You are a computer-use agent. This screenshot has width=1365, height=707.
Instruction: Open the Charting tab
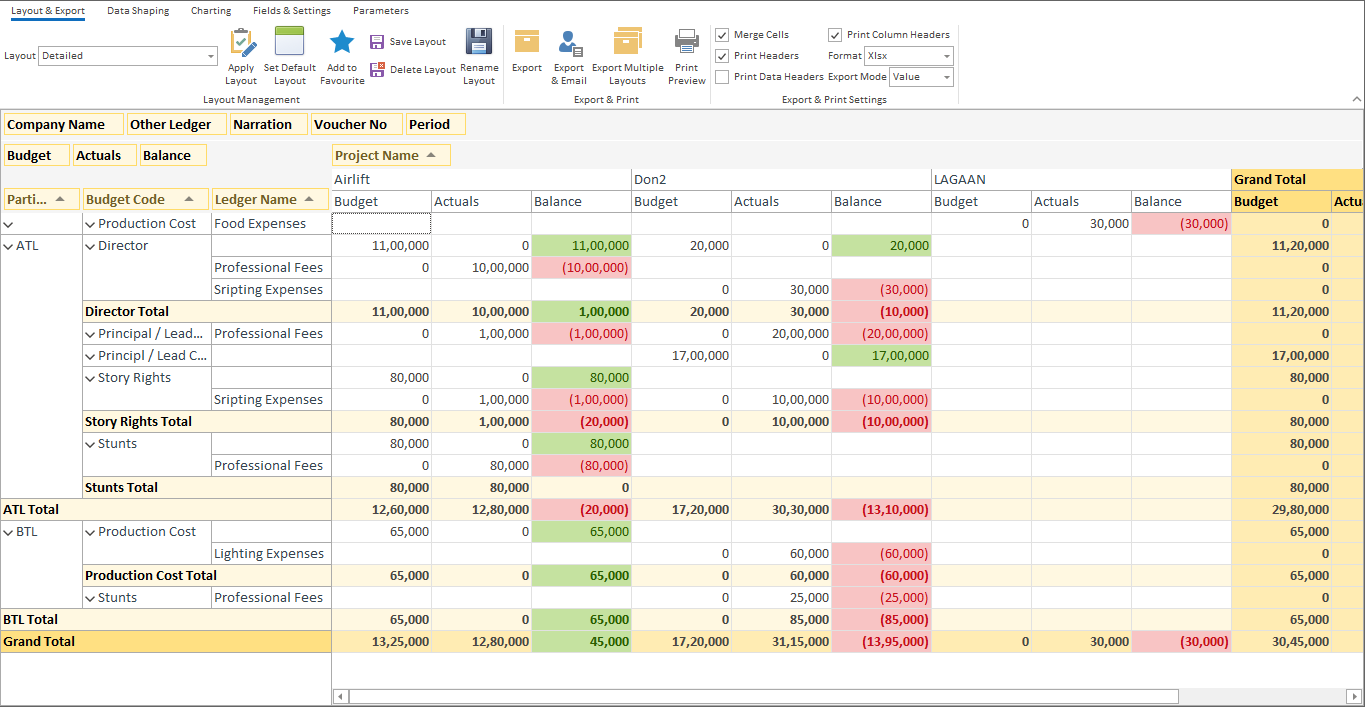[x=211, y=11]
